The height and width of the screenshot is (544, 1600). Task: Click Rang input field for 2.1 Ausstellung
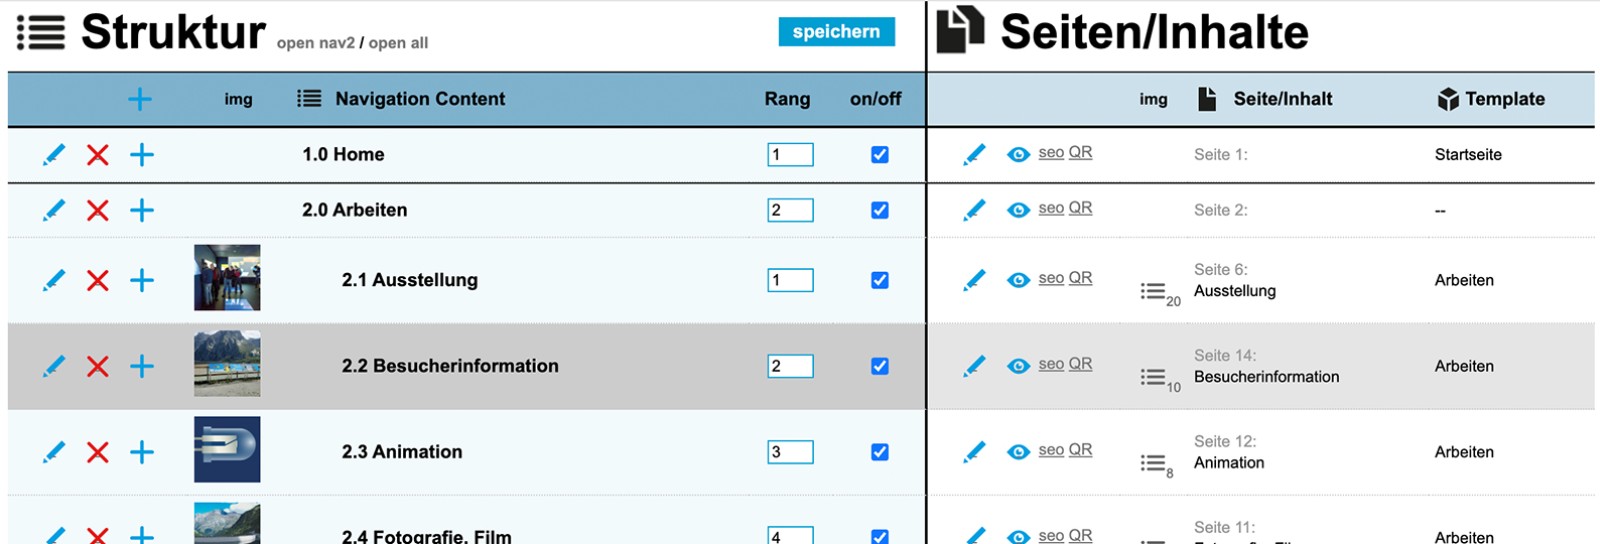(790, 280)
